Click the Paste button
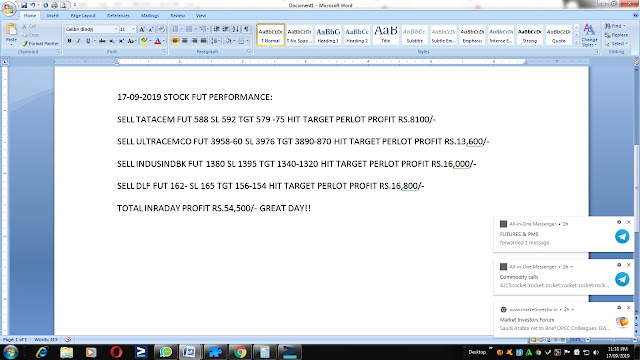Image resolution: width=640 pixels, height=360 pixels. click(x=11, y=33)
